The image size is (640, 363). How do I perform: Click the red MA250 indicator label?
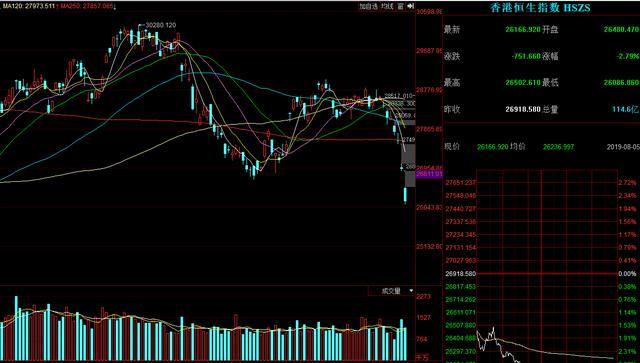tap(87, 7)
